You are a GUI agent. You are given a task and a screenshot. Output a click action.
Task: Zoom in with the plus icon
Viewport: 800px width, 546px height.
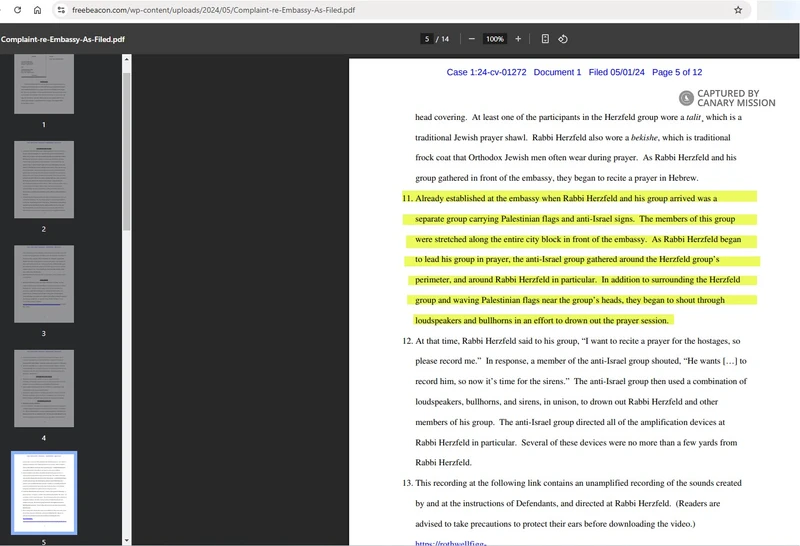518,39
